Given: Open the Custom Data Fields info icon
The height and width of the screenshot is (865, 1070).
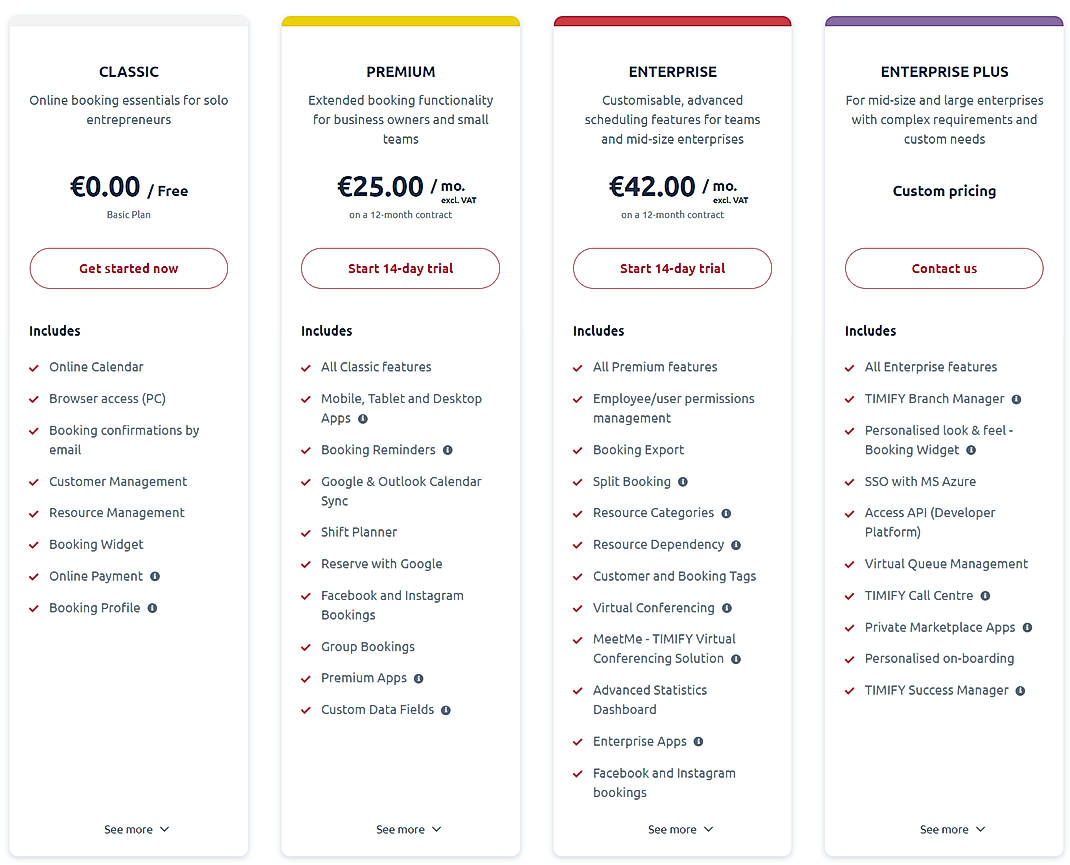Looking at the screenshot, I should [x=448, y=709].
